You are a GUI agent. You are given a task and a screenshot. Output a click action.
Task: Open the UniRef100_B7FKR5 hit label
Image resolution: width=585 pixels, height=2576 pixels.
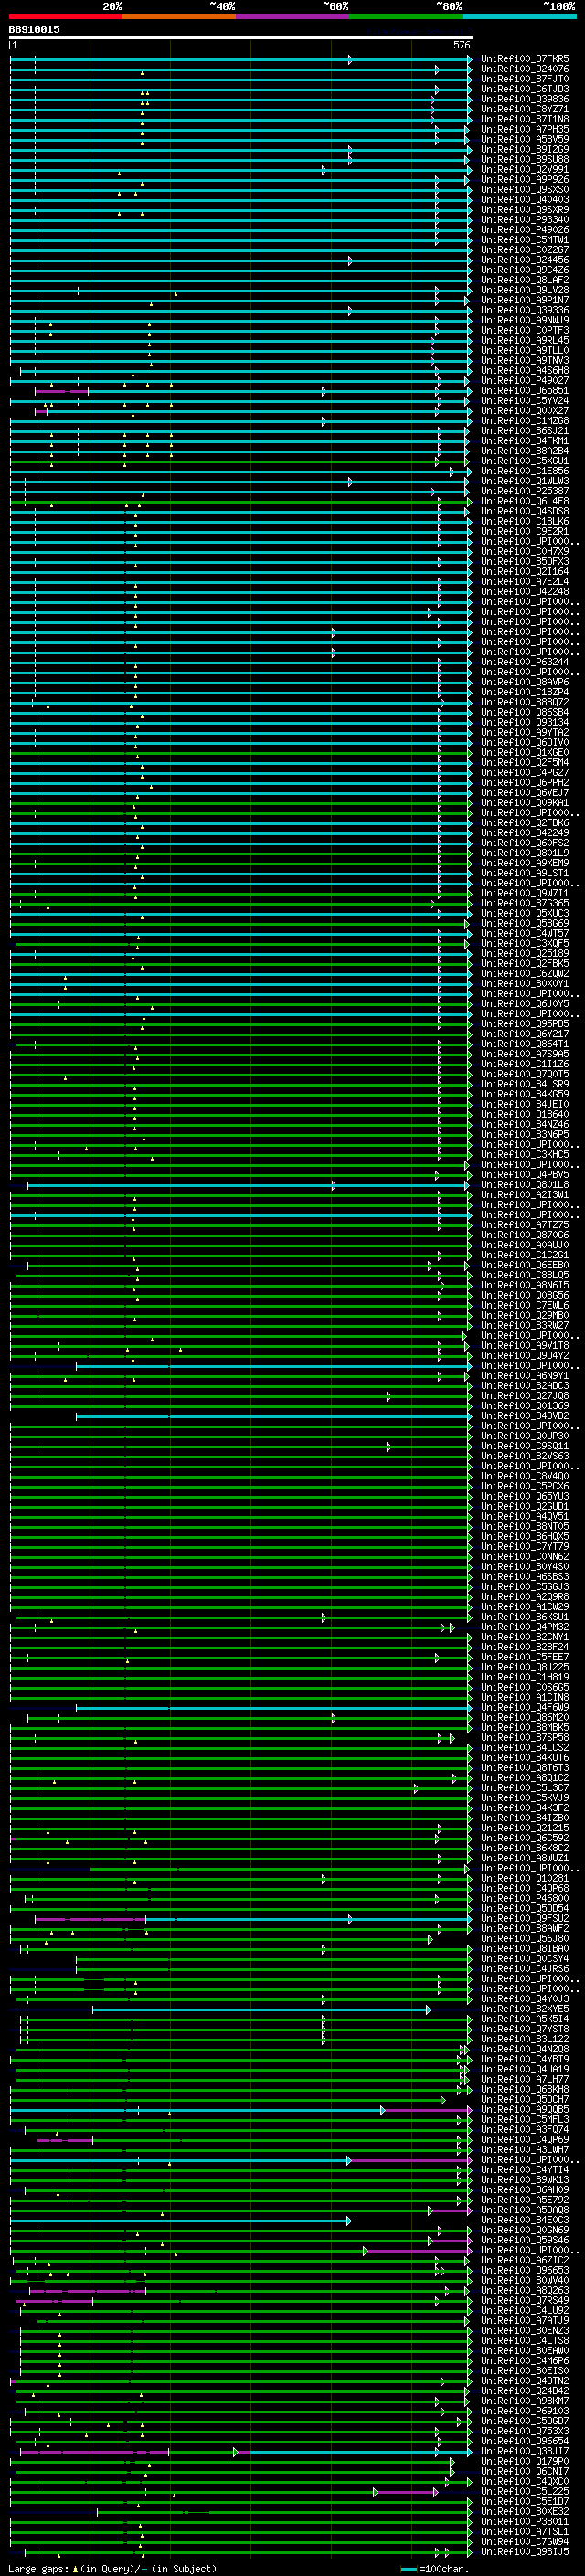click(x=524, y=60)
